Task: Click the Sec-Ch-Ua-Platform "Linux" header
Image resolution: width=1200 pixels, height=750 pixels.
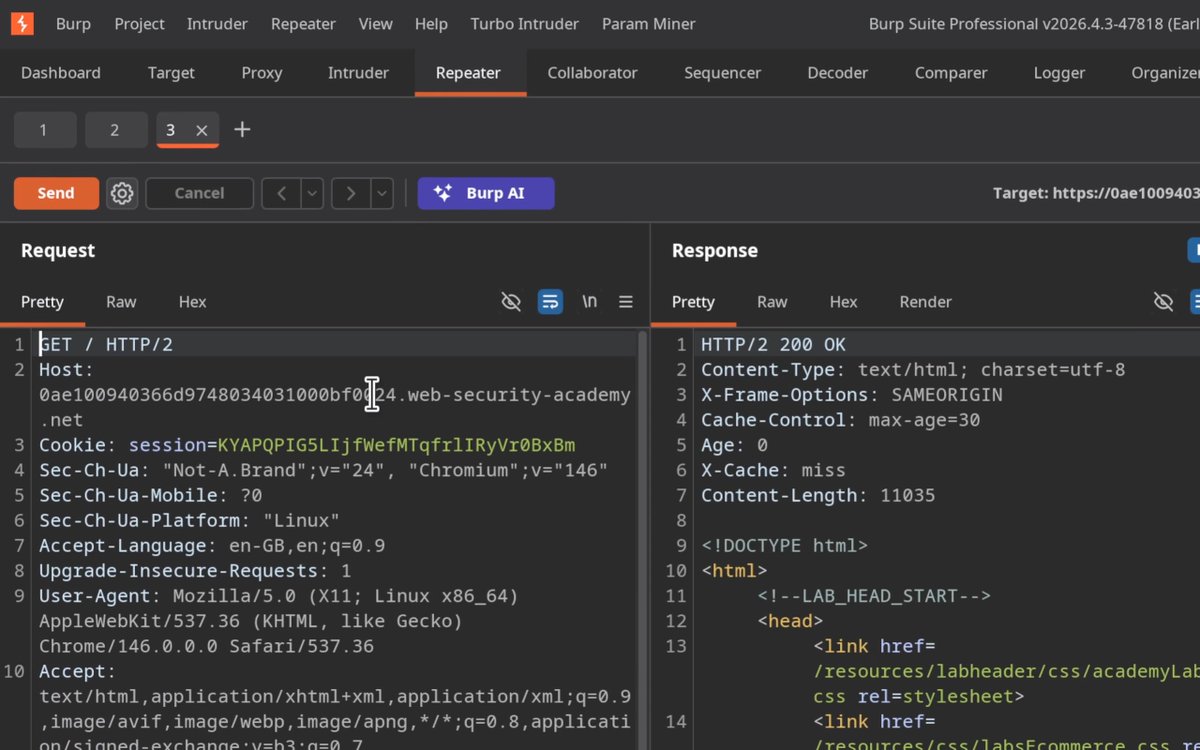Action: coord(189,521)
